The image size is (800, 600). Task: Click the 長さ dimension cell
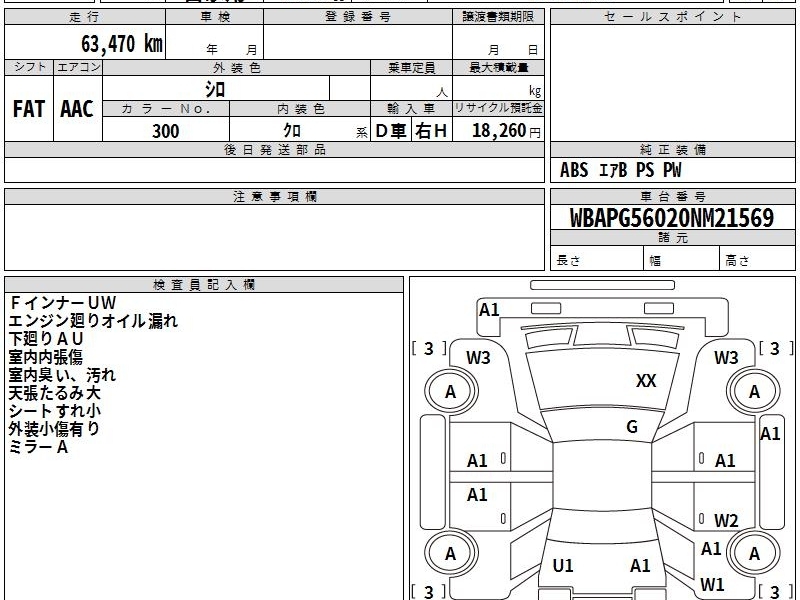pyautogui.click(x=597, y=258)
